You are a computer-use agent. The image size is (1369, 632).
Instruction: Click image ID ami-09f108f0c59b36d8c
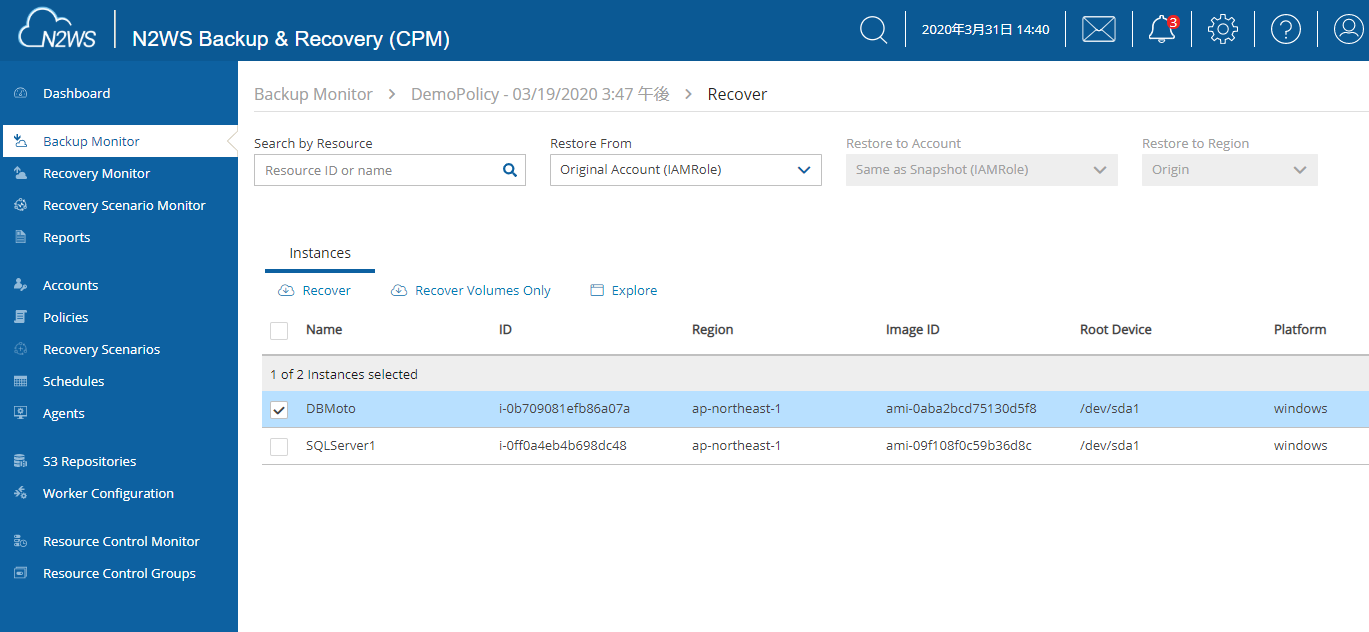[x=959, y=445]
